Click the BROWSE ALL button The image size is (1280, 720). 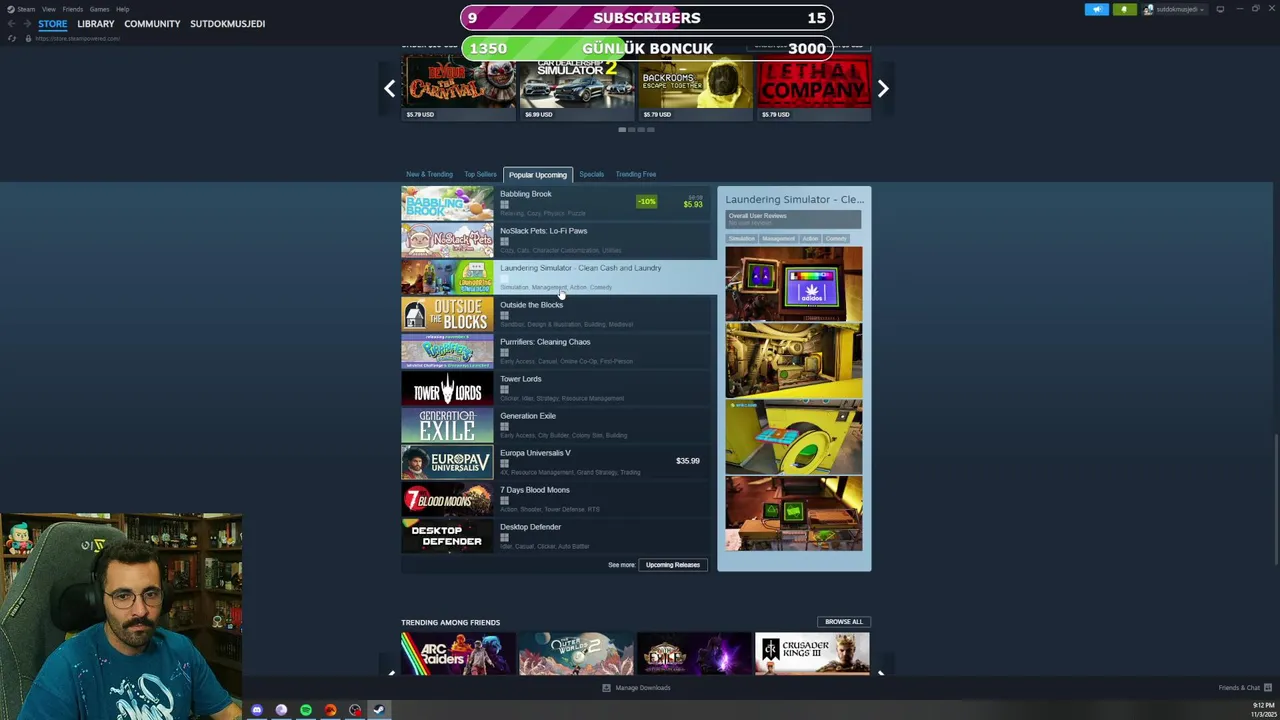pyautogui.click(x=844, y=622)
